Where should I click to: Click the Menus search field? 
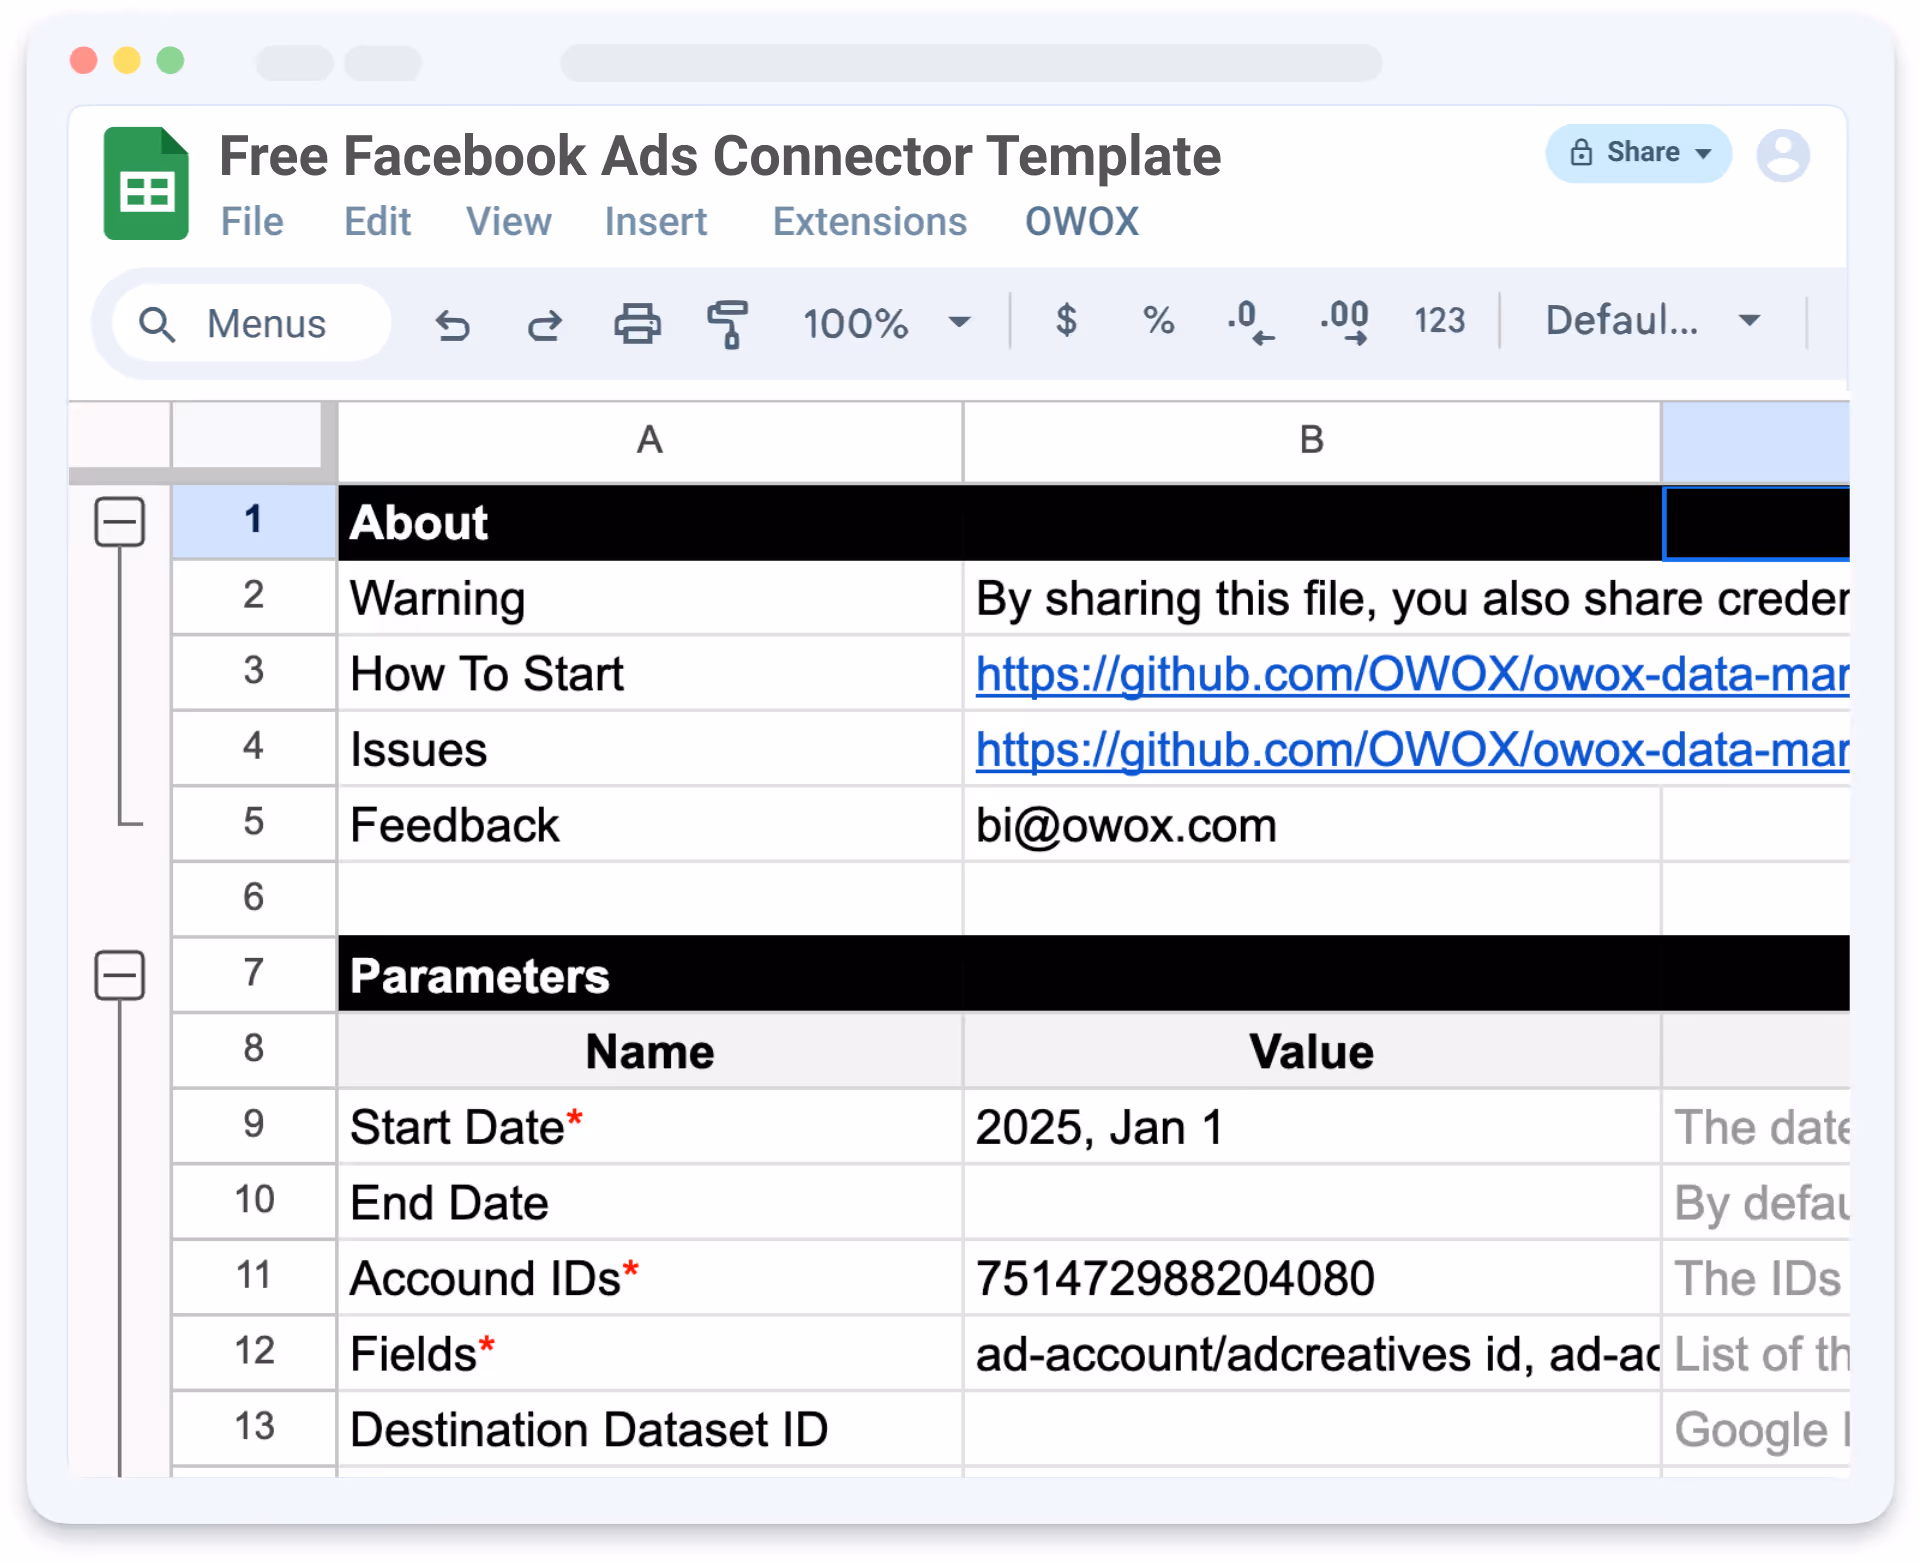click(x=252, y=324)
